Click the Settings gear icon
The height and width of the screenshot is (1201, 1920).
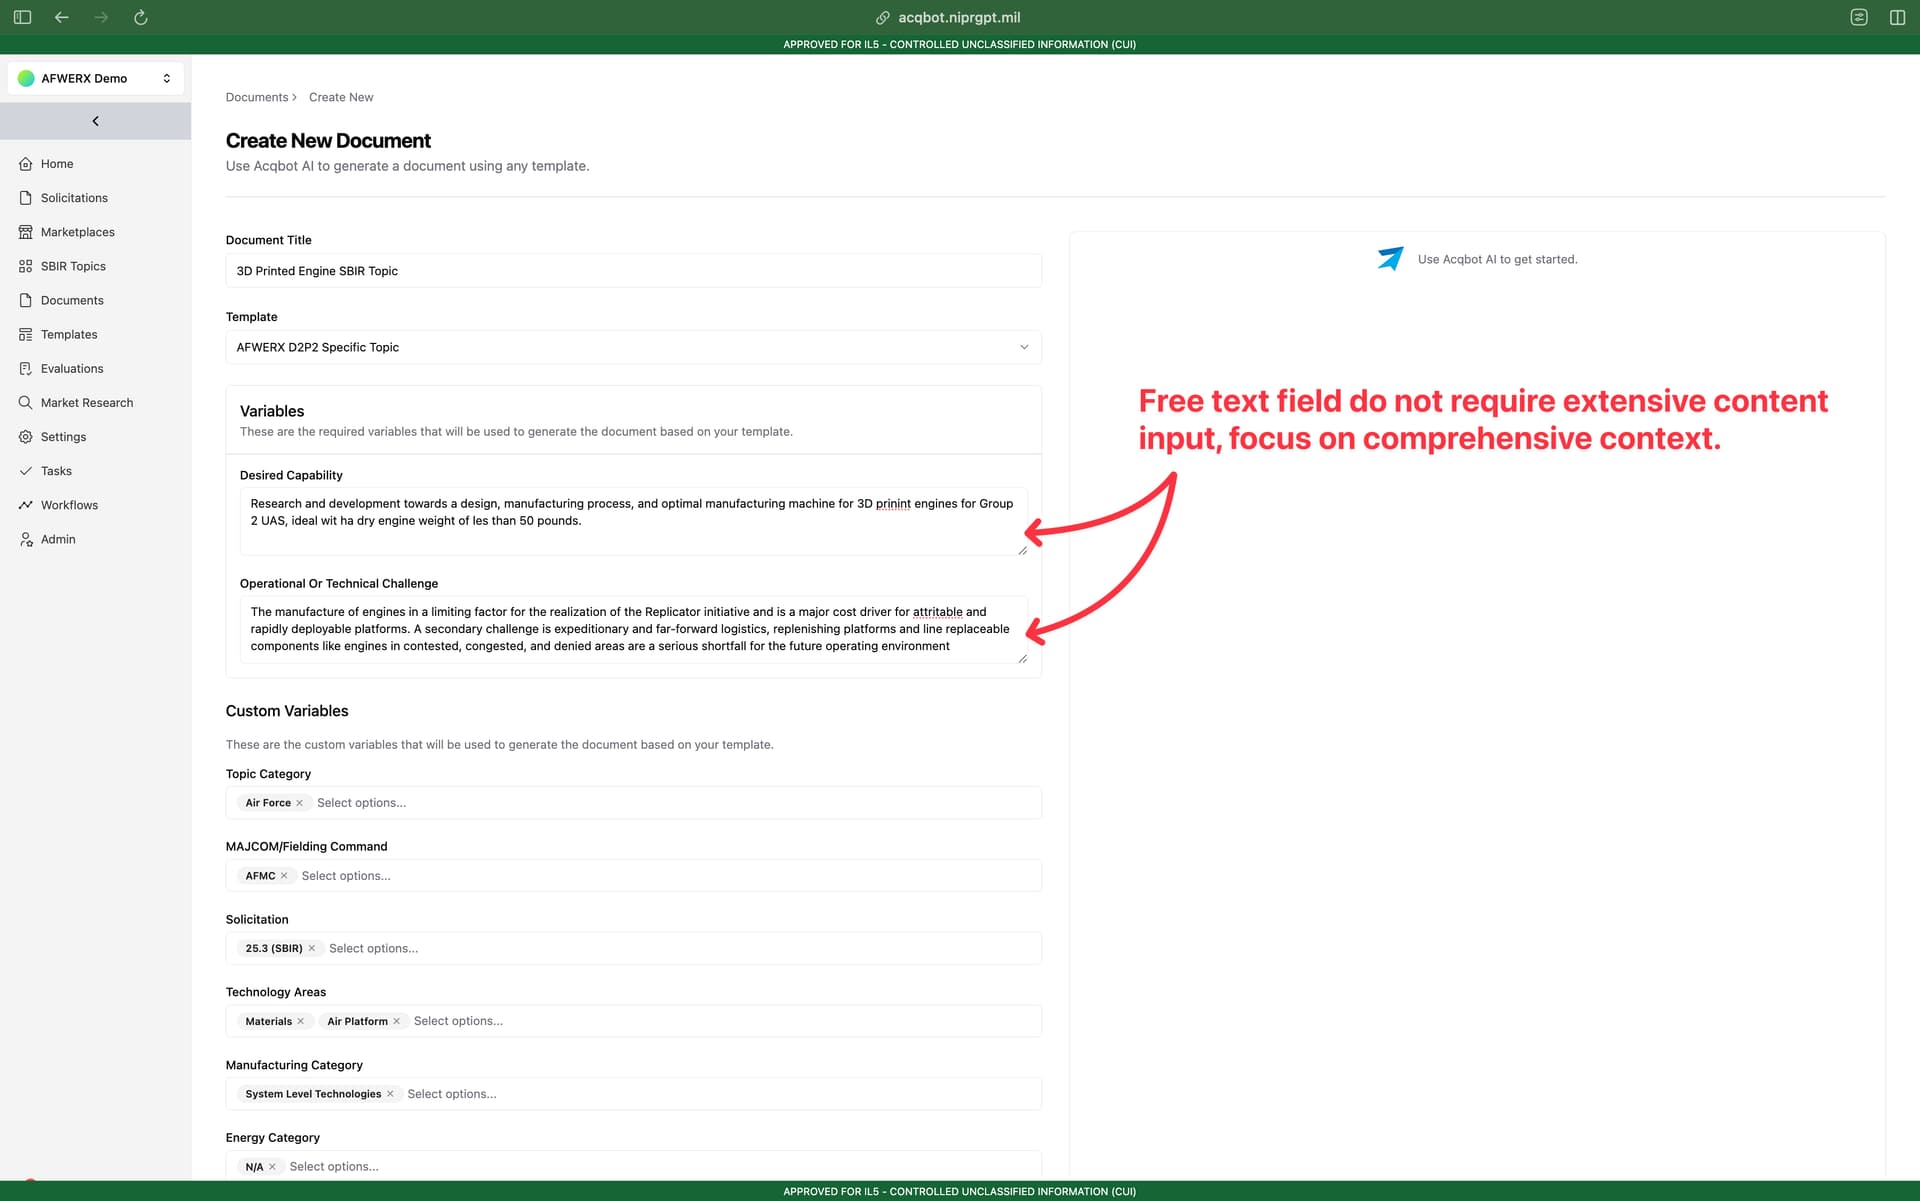pyautogui.click(x=26, y=437)
